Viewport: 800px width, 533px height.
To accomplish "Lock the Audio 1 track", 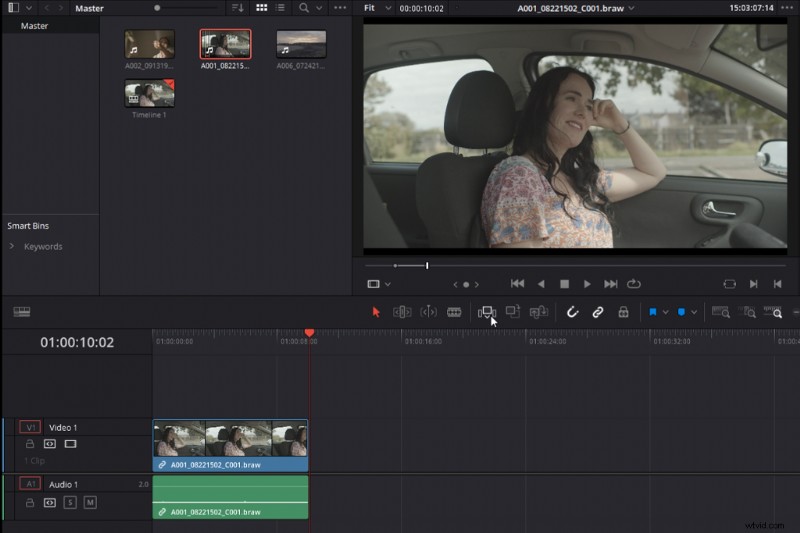I will tap(30, 503).
